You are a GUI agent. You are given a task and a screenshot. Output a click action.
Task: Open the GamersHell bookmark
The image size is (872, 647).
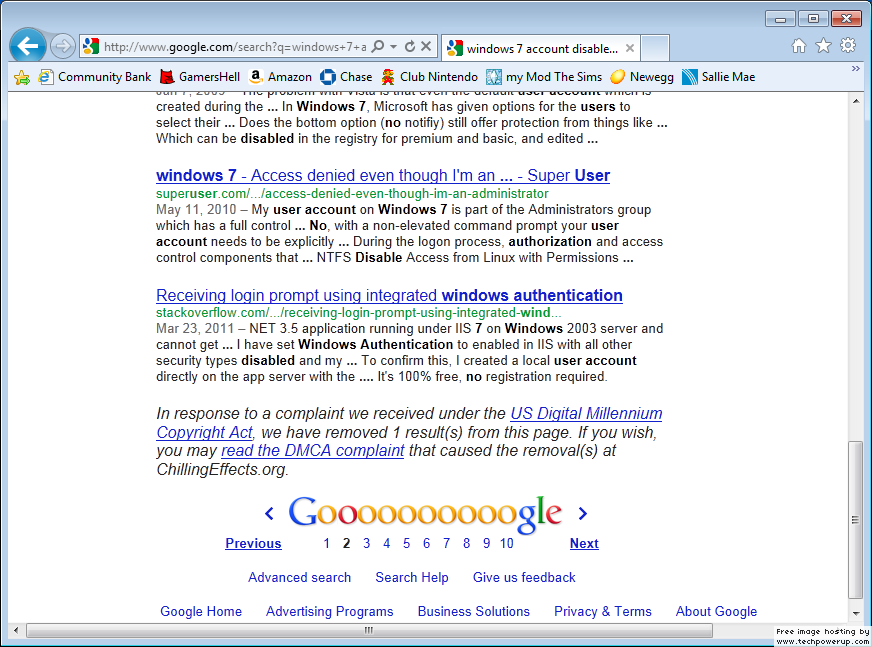click(x=200, y=77)
